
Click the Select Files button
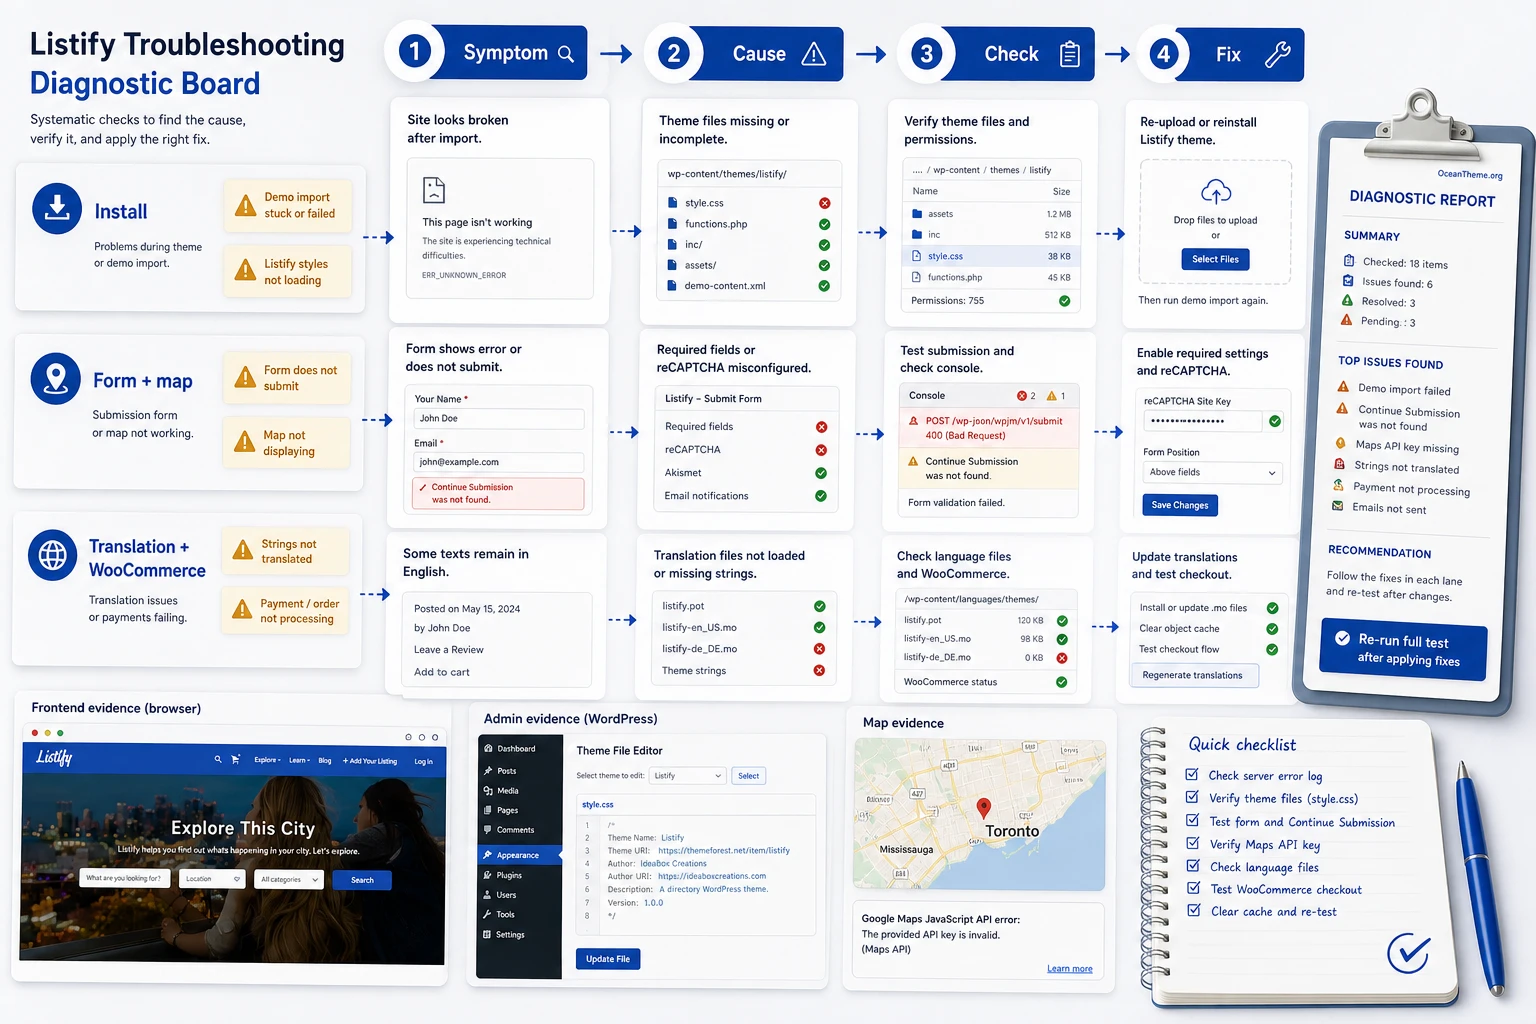(x=1215, y=260)
